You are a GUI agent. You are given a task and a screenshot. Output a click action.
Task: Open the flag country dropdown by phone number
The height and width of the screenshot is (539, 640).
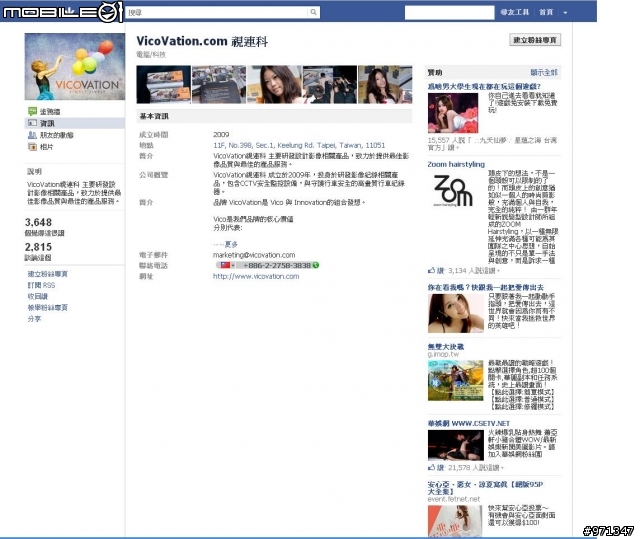[x=227, y=265]
